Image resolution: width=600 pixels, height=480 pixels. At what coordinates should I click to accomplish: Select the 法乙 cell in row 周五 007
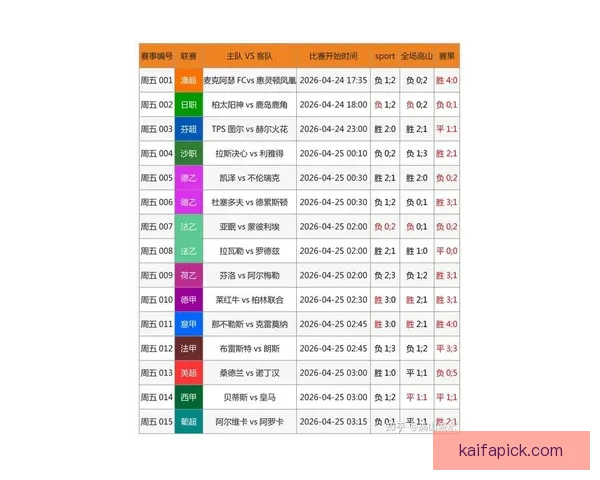[189, 227]
